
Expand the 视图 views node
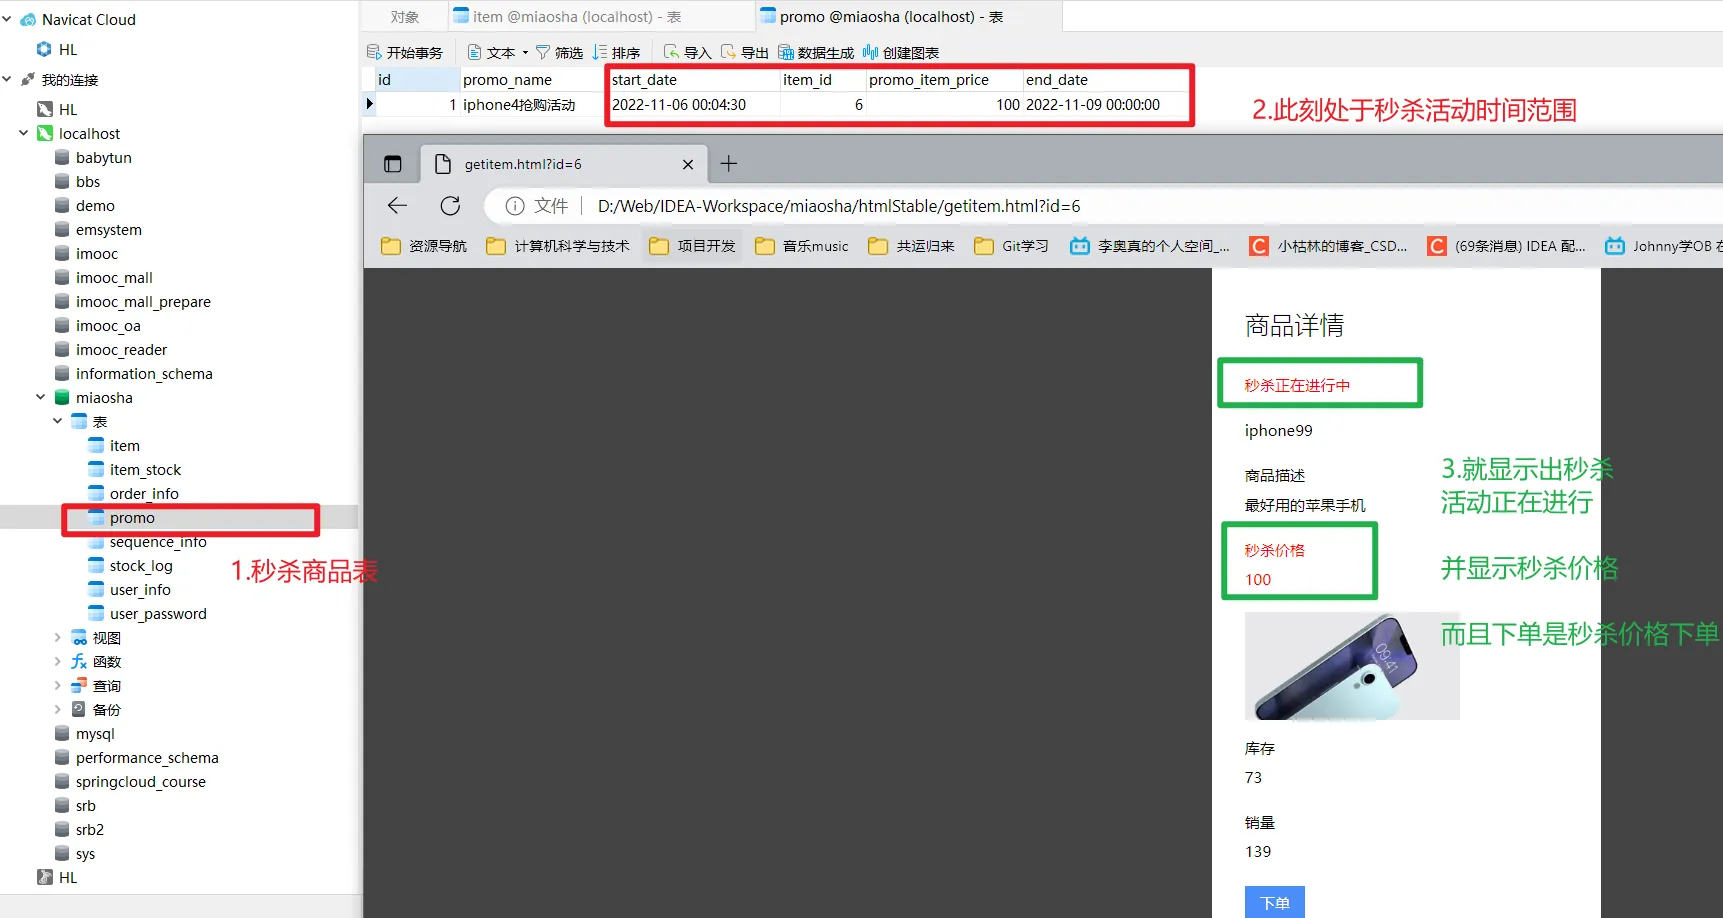click(58, 637)
